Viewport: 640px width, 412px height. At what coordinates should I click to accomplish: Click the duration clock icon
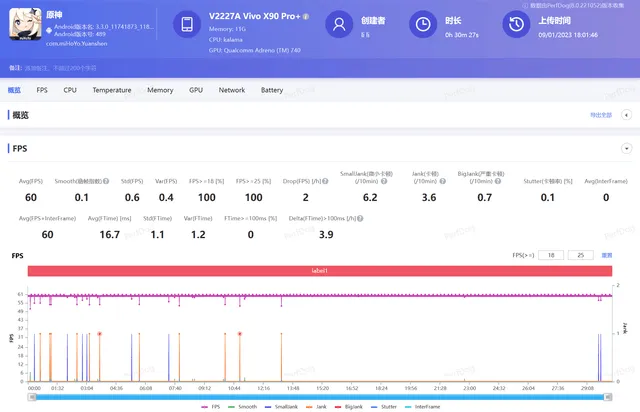point(424,23)
